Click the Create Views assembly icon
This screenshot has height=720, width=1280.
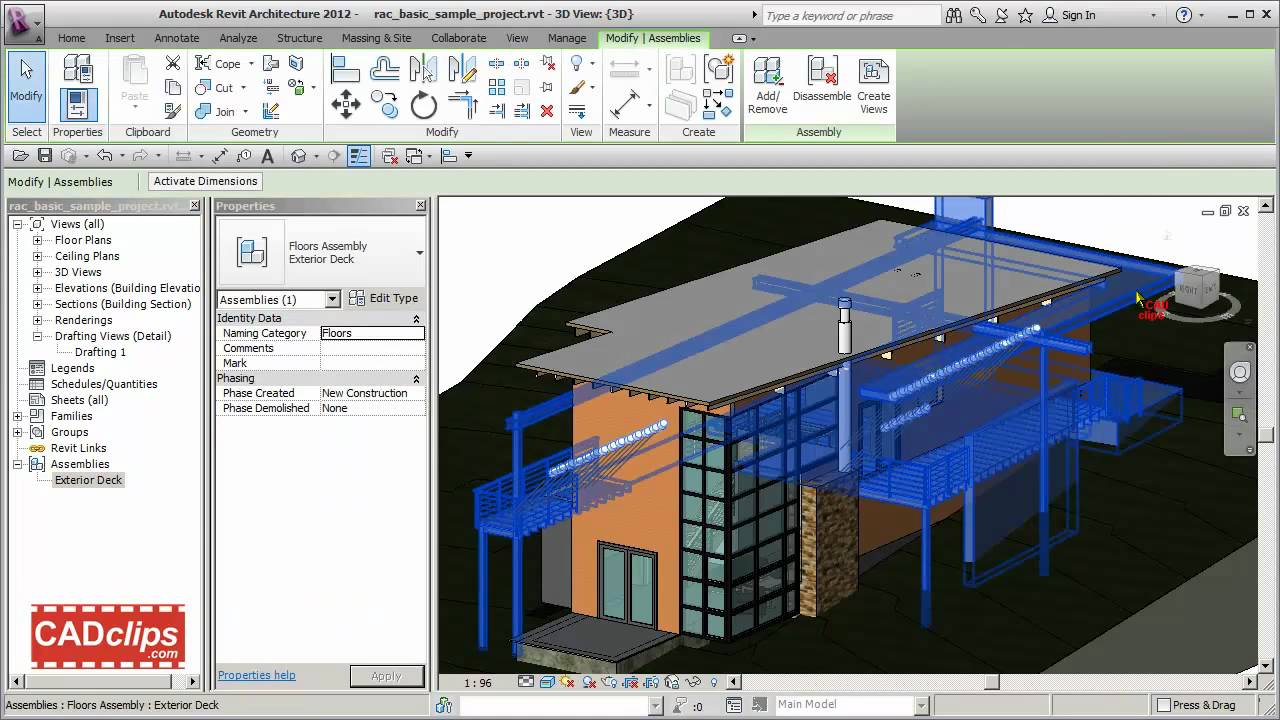(x=873, y=80)
